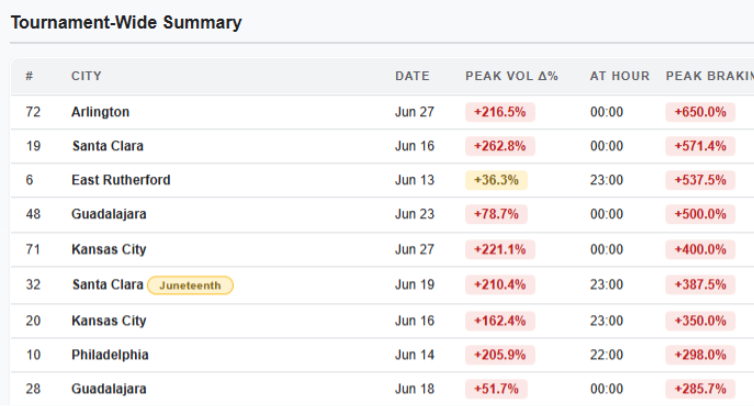
Task: Click Guadalajara in row 48
Action: (109, 214)
